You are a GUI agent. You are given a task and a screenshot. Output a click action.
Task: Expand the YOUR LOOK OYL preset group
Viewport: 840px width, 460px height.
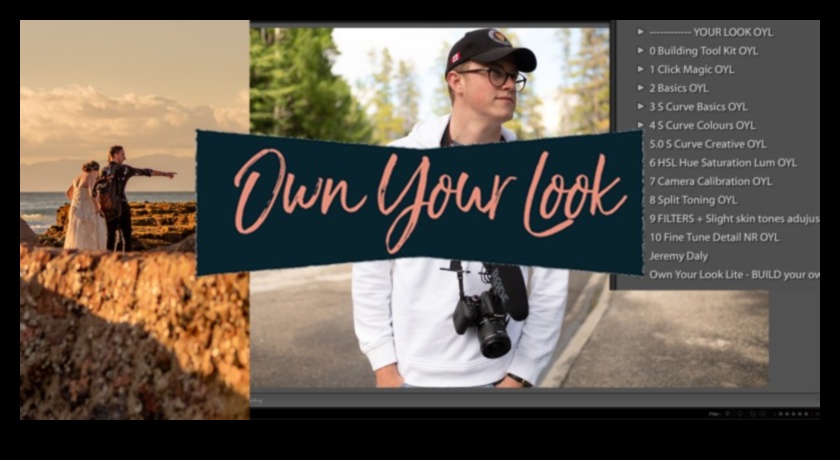640,32
